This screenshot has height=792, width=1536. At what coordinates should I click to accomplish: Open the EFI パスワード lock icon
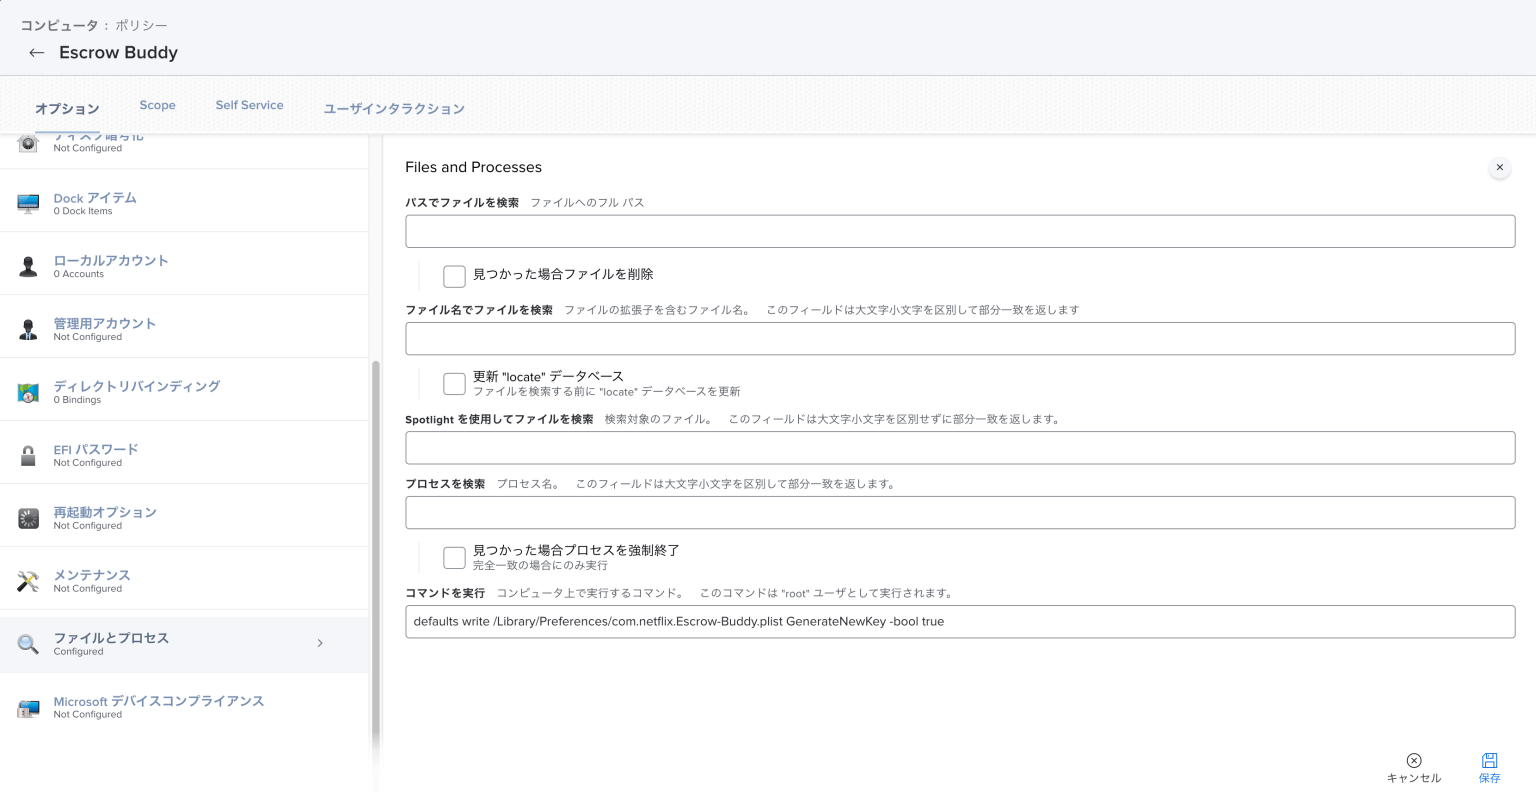pos(27,454)
